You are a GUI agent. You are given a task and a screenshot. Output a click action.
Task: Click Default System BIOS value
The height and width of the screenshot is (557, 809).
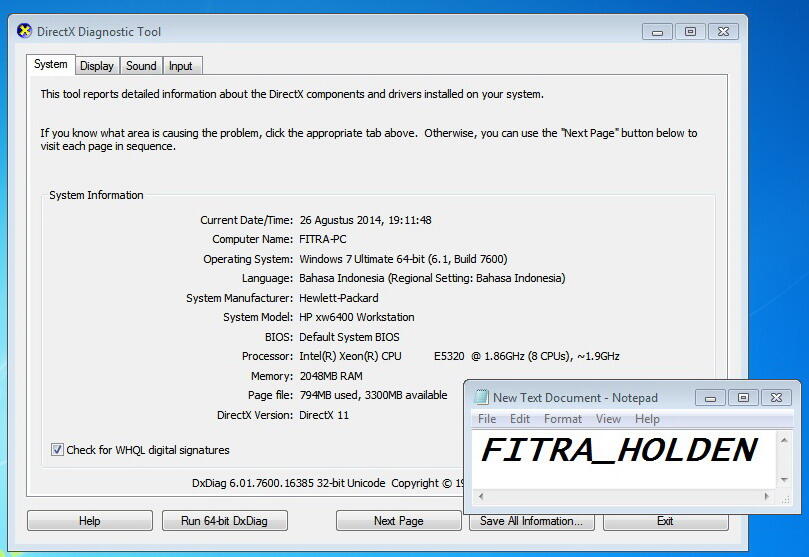pos(349,337)
